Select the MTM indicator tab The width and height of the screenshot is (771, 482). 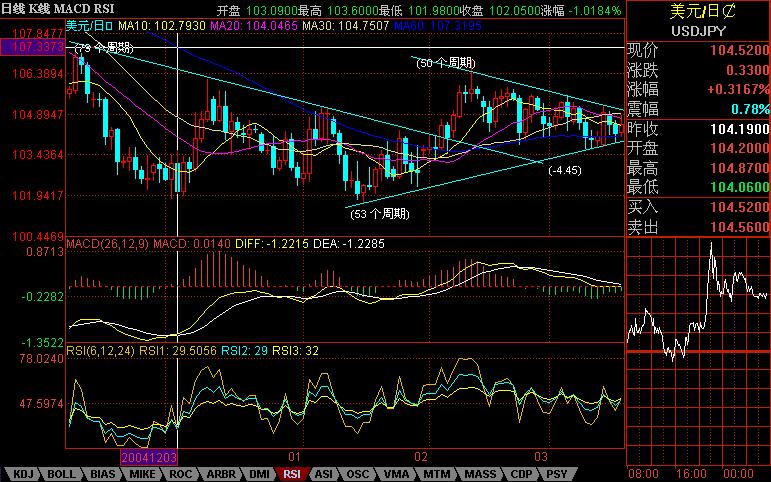(x=436, y=474)
